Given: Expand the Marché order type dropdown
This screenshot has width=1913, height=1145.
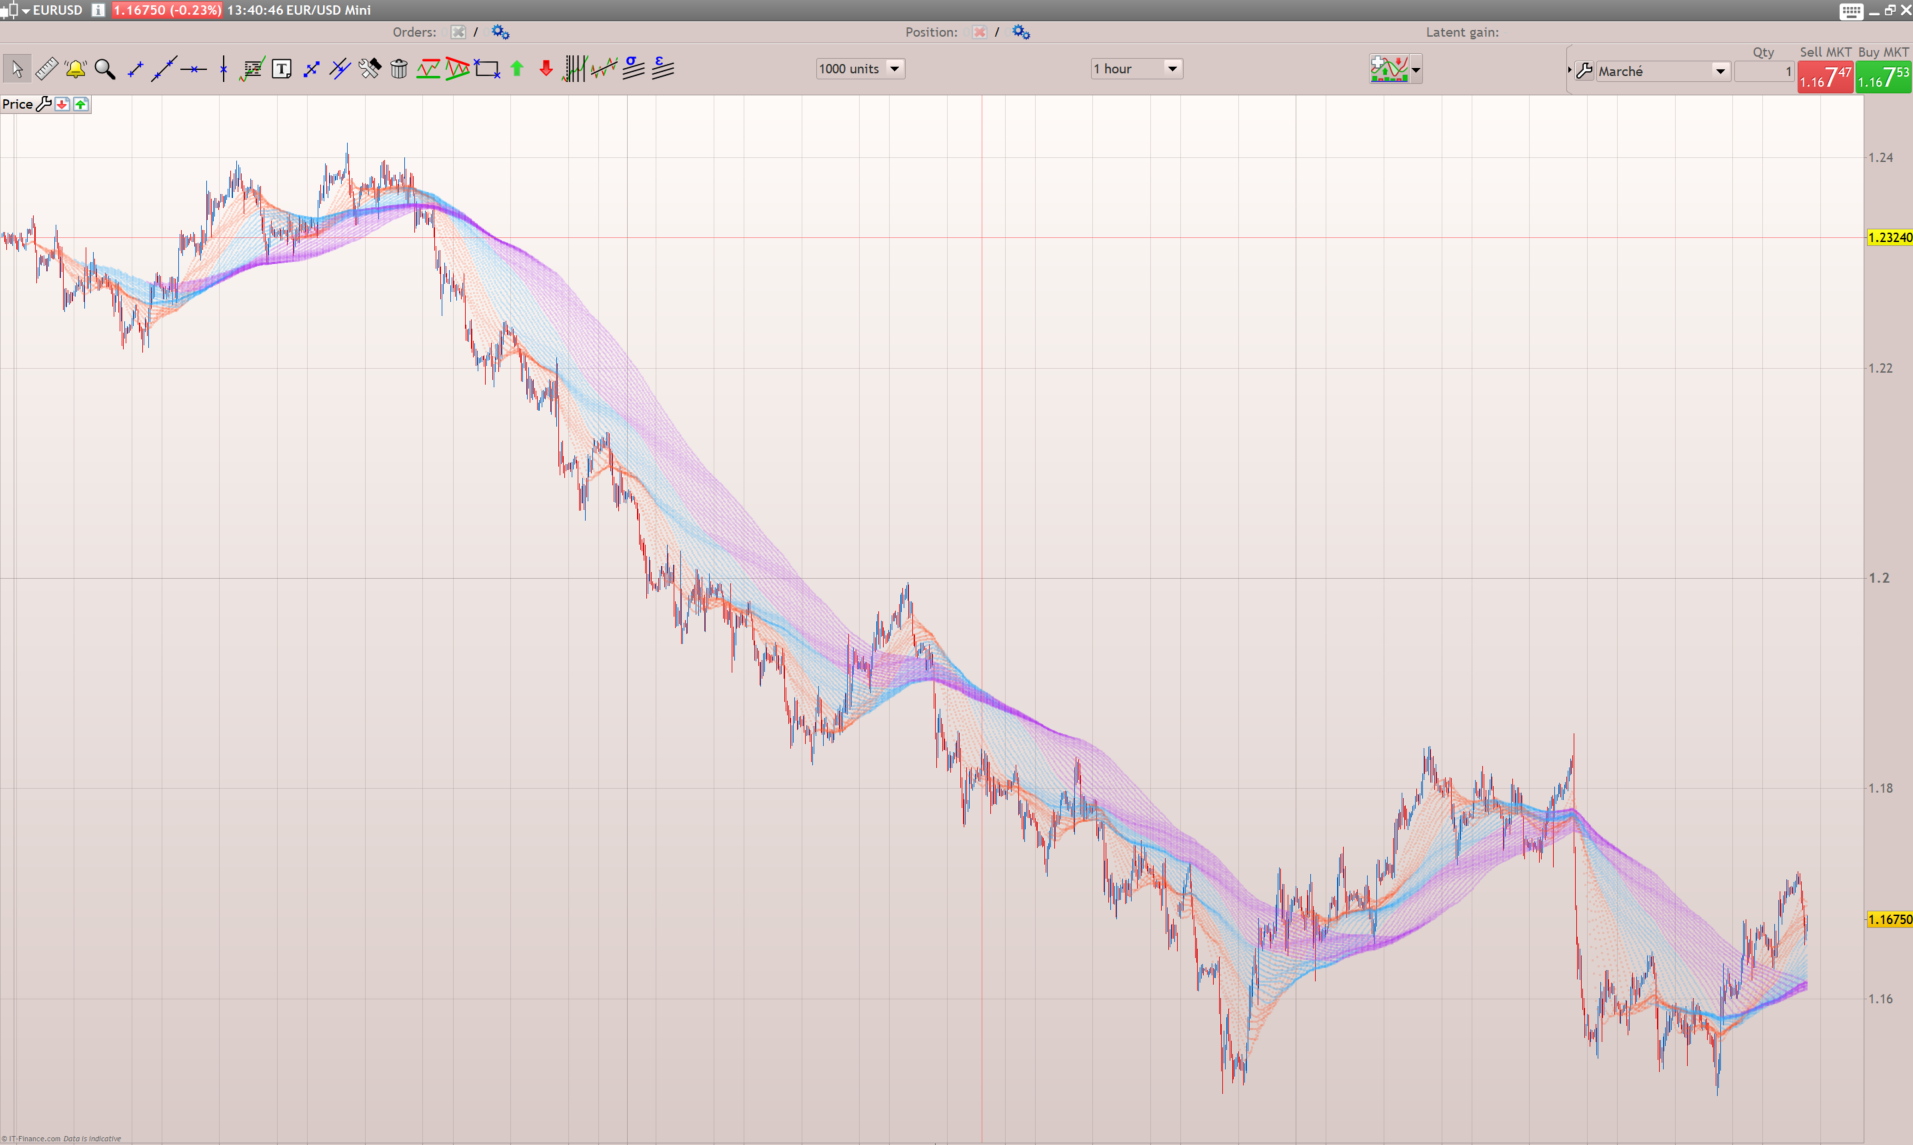Looking at the screenshot, I should pyautogui.click(x=1719, y=72).
